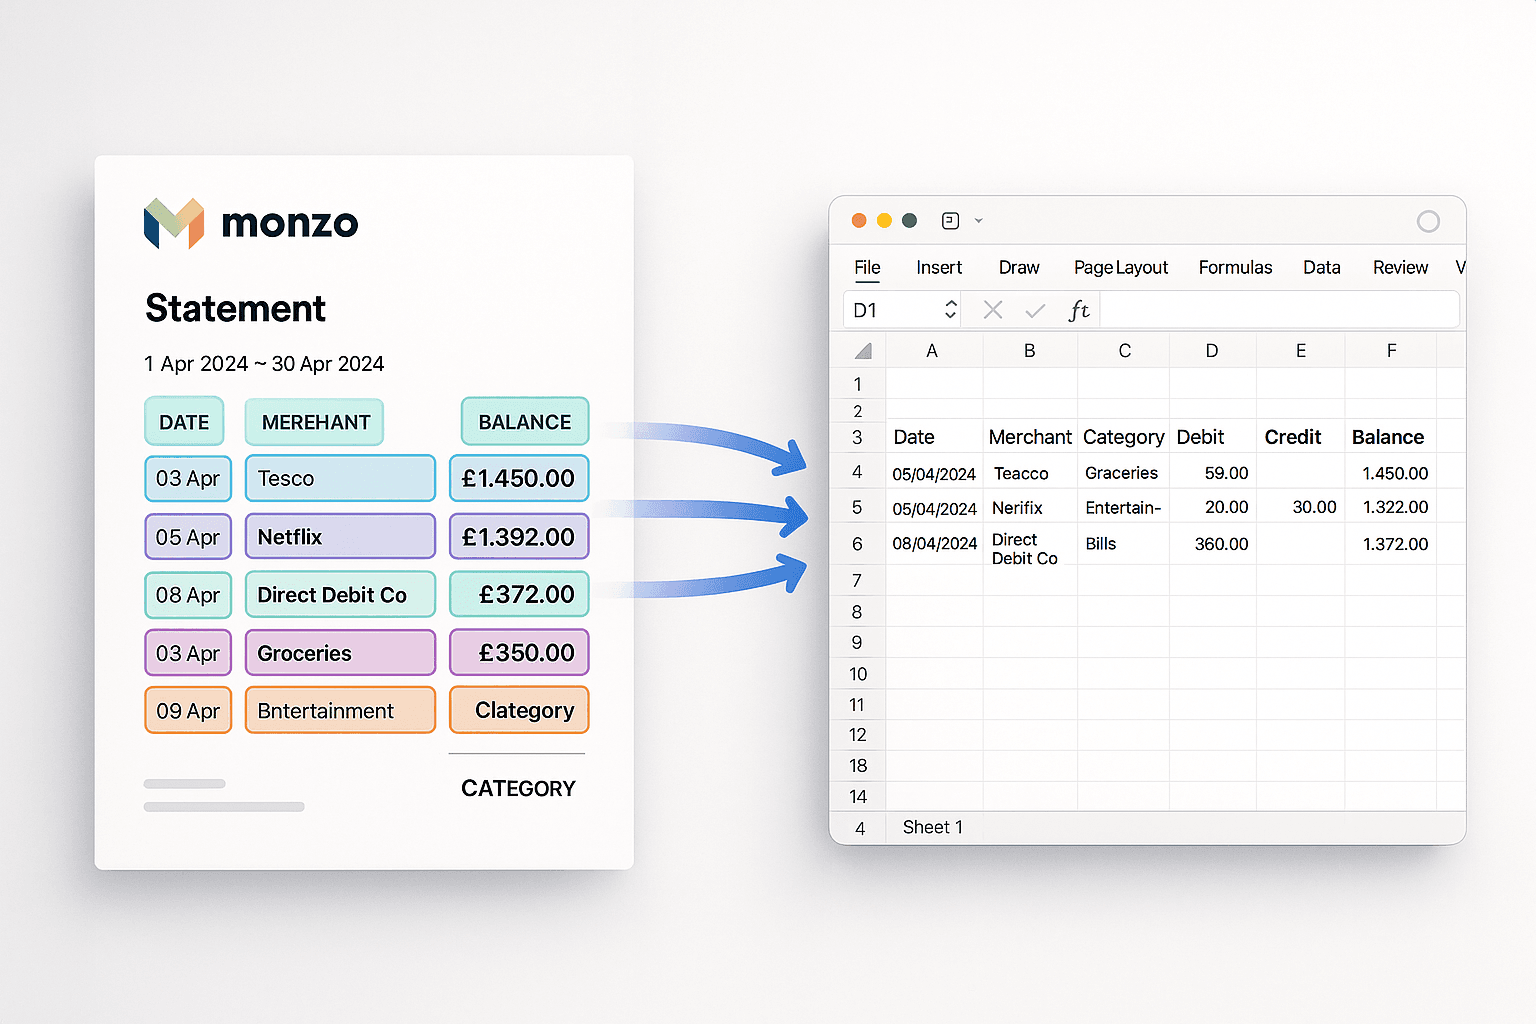Screen dimensions: 1536x1024
Task: Click cell with 360.00
Action: 1213,544
